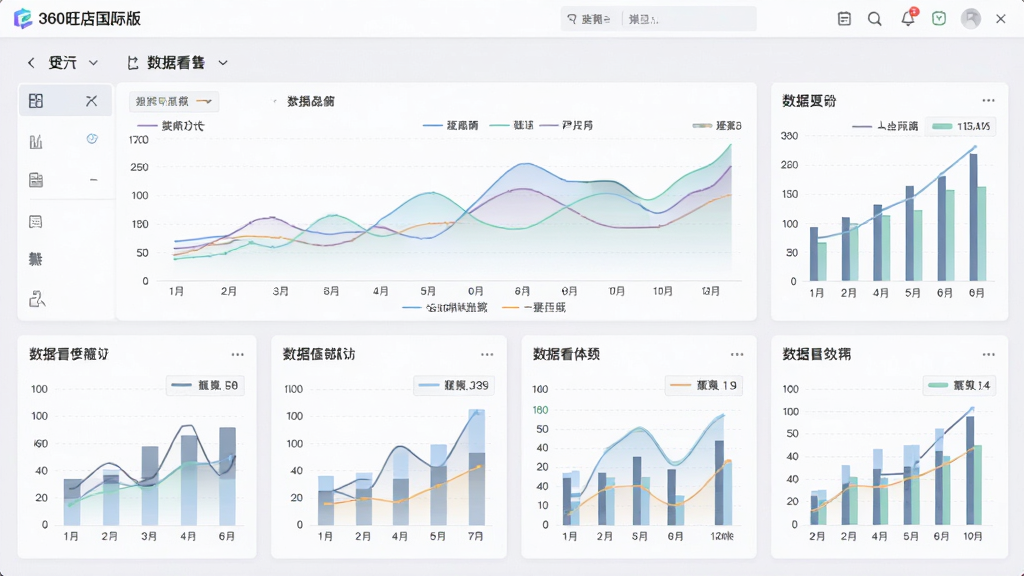Open more options on the second bottom card
Viewport: 1024px width, 576px height.
[x=487, y=355]
